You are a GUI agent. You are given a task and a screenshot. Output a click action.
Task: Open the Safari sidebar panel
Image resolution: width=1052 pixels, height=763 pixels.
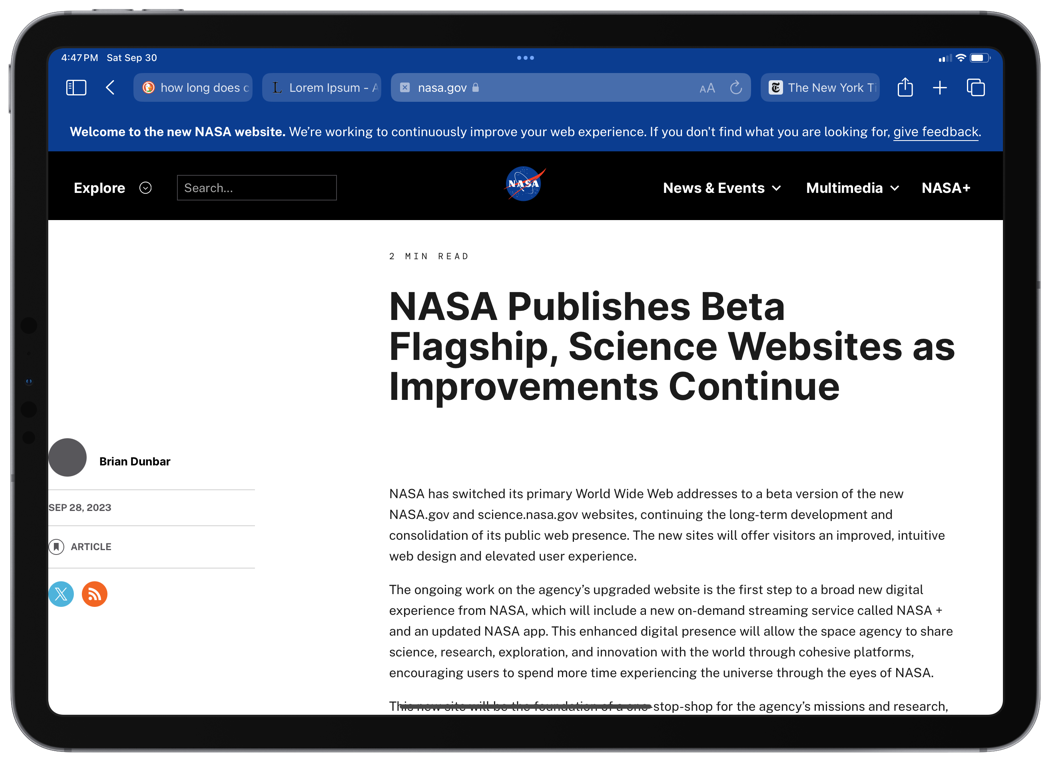point(76,88)
